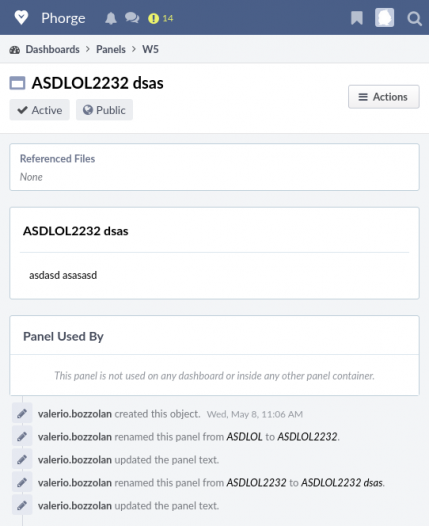This screenshot has height=526, width=429.
Task: Click the Active status tag
Action: 40,110
